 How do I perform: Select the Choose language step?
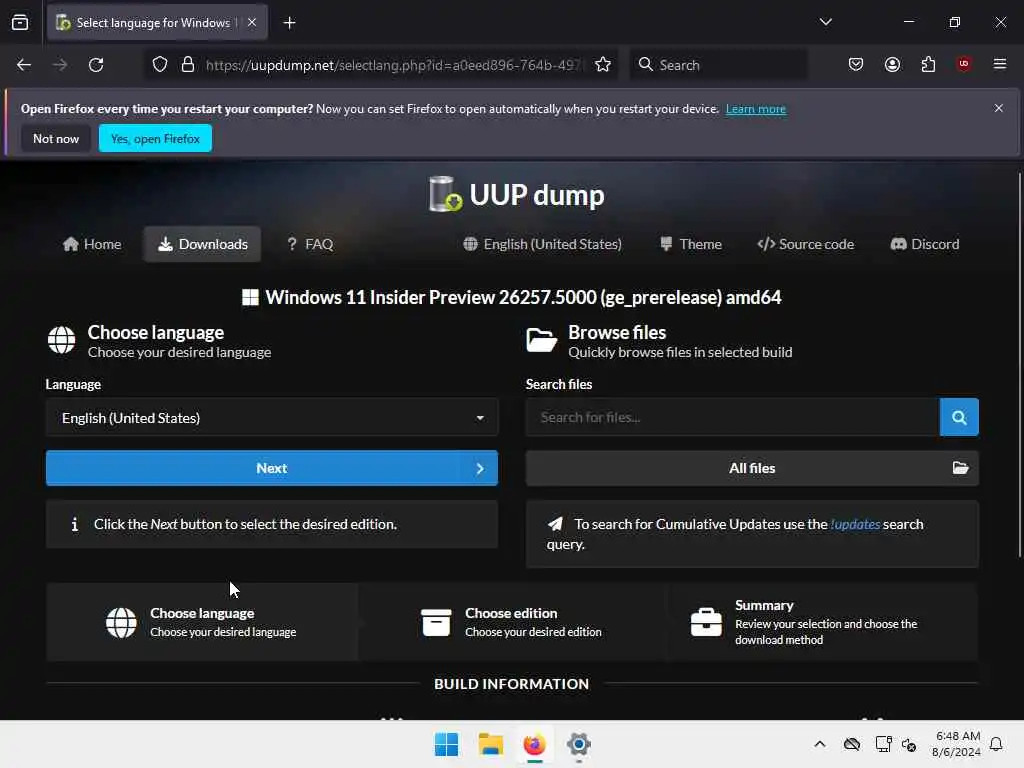[202, 622]
